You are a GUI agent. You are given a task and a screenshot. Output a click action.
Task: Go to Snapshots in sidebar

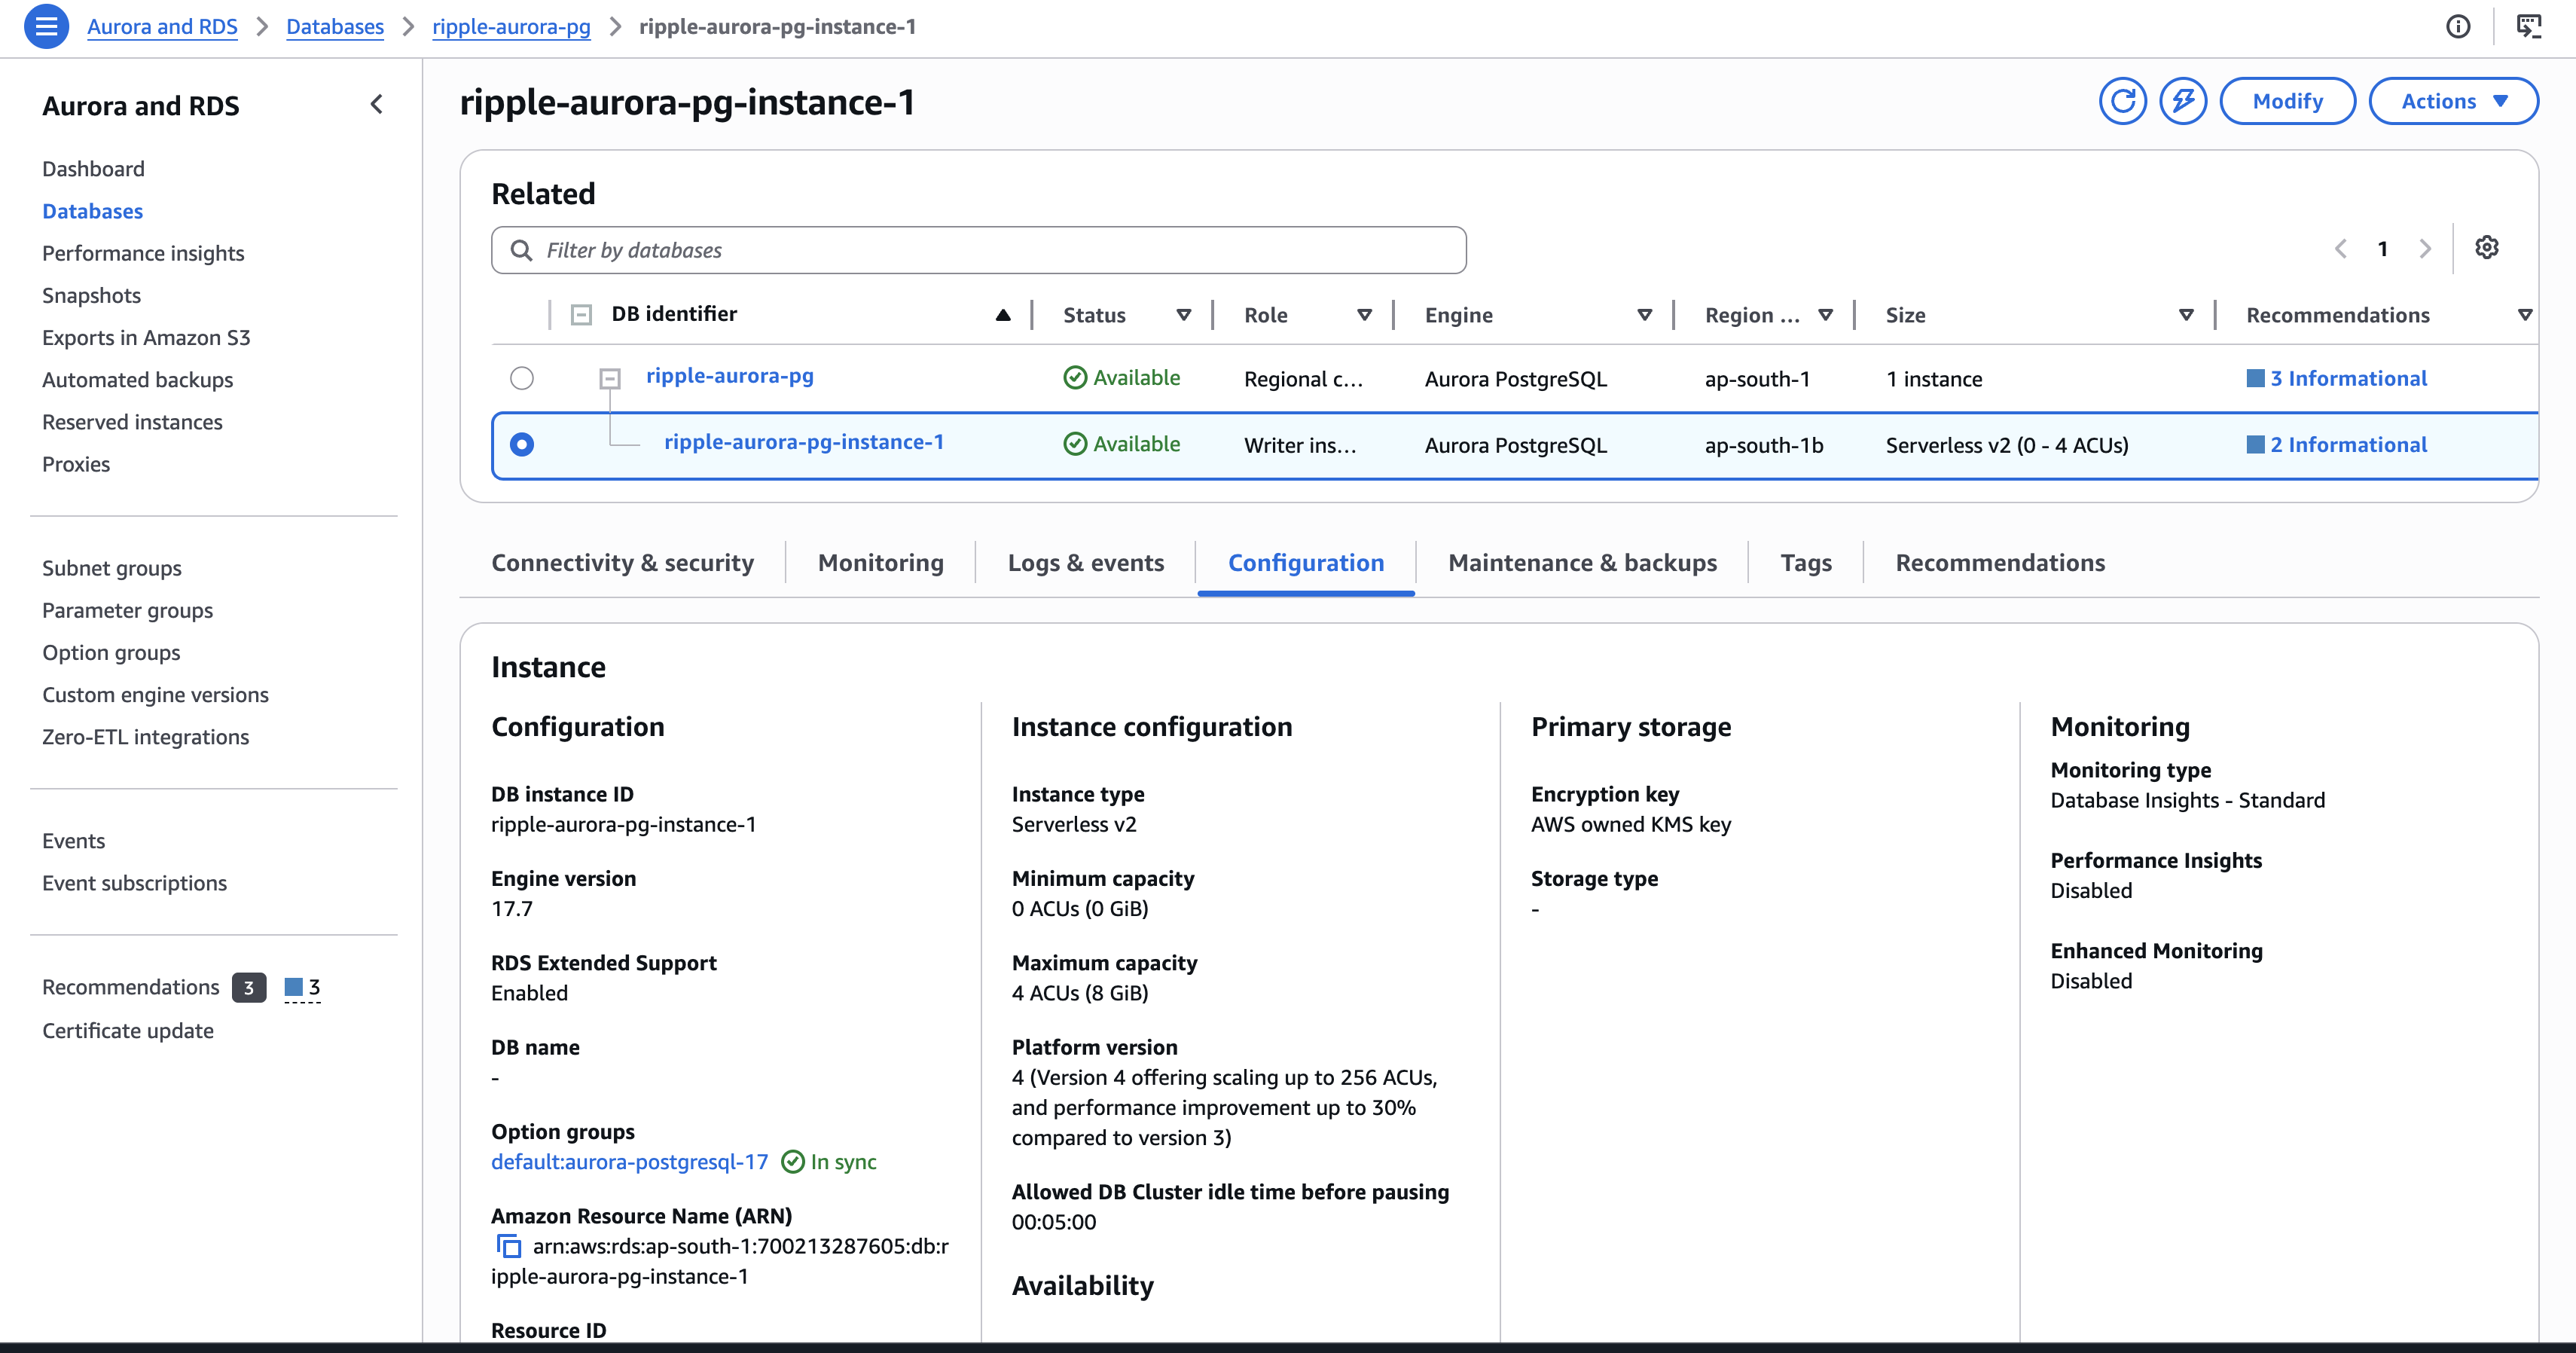click(91, 296)
